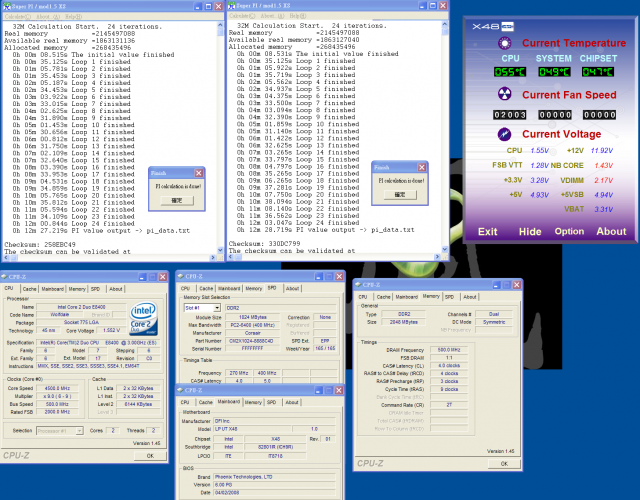Click Exit in the X48 monitor
640x500 pixels.
(x=487, y=232)
